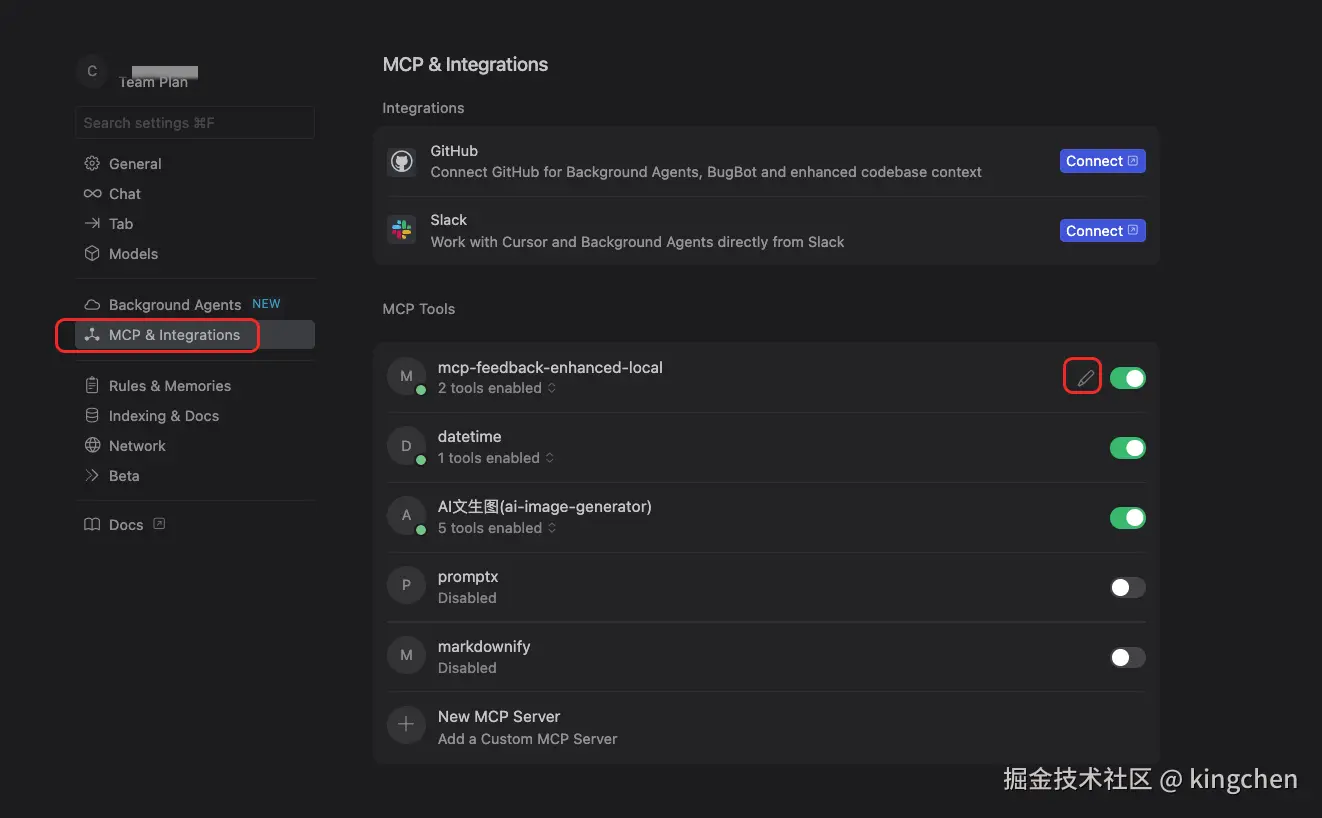Click the account avatar icon at top left
This screenshot has width=1322, height=818.
pos(92,71)
